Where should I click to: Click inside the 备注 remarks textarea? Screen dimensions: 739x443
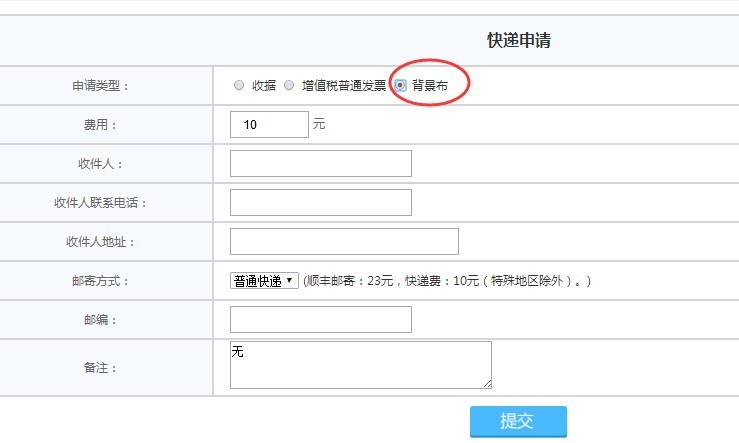(360, 364)
